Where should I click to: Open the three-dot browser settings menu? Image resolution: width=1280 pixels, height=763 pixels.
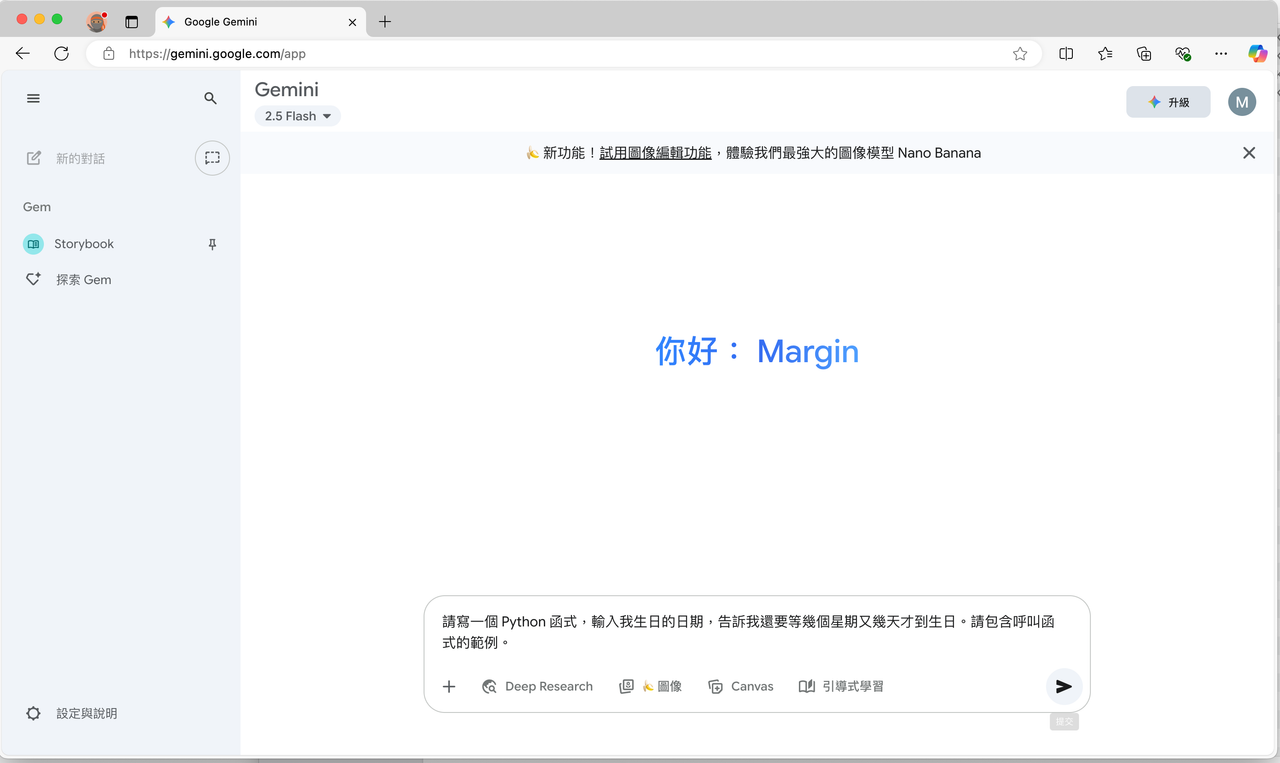[x=1221, y=54]
